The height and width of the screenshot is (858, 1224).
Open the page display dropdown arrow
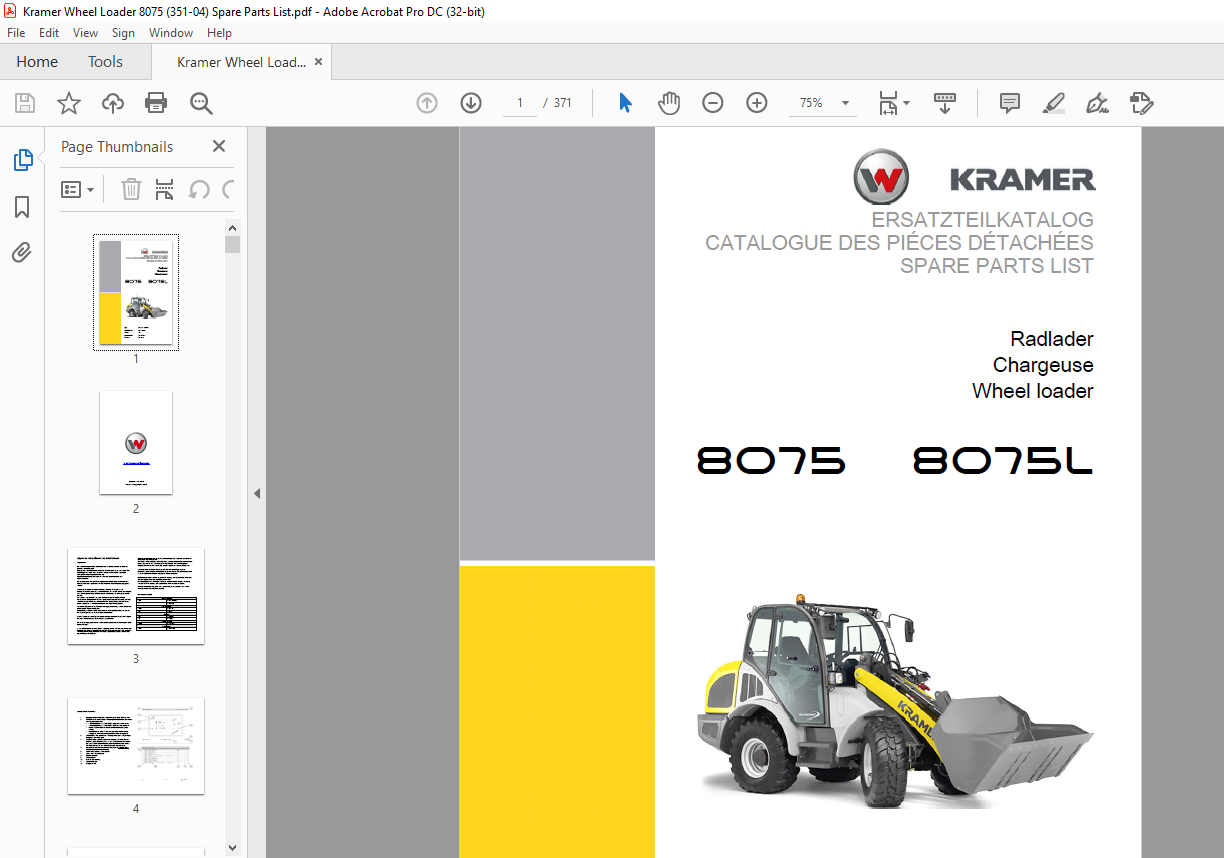click(x=906, y=103)
